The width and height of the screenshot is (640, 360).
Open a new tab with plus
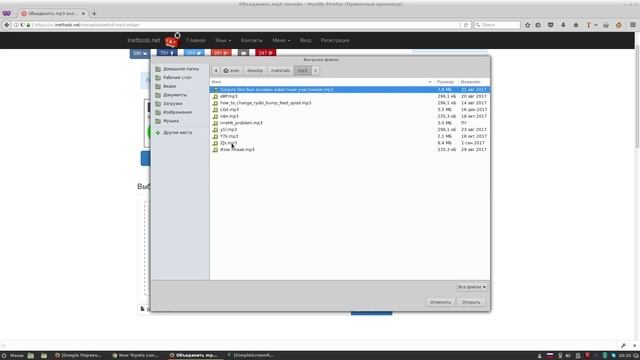(x=94, y=13)
